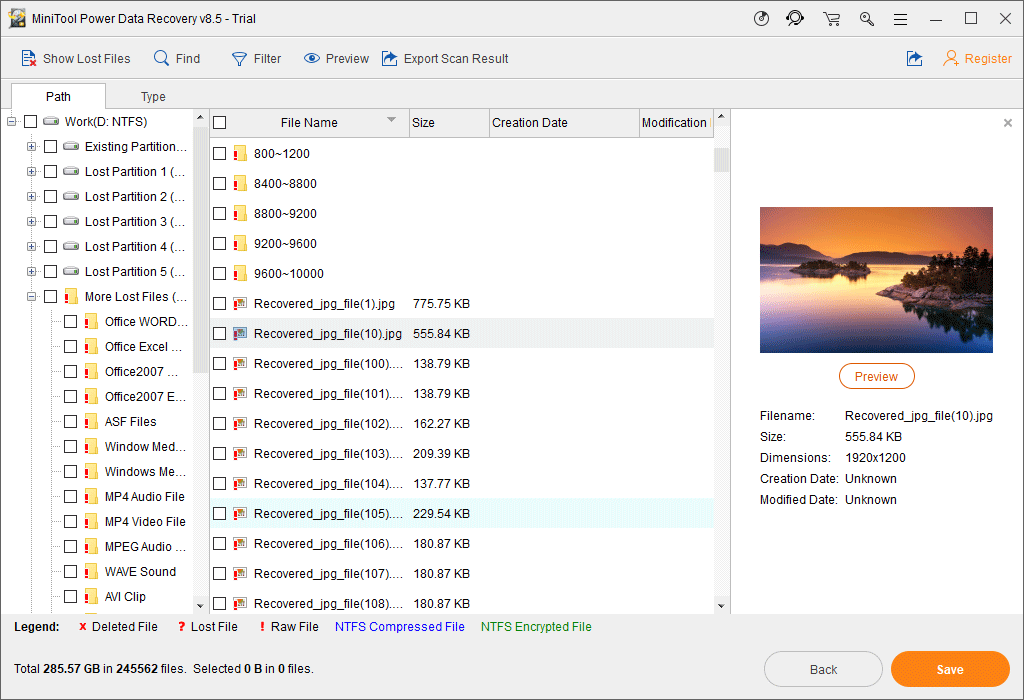1024x700 pixels.
Task: Click the share icon next to Register
Action: (914, 58)
